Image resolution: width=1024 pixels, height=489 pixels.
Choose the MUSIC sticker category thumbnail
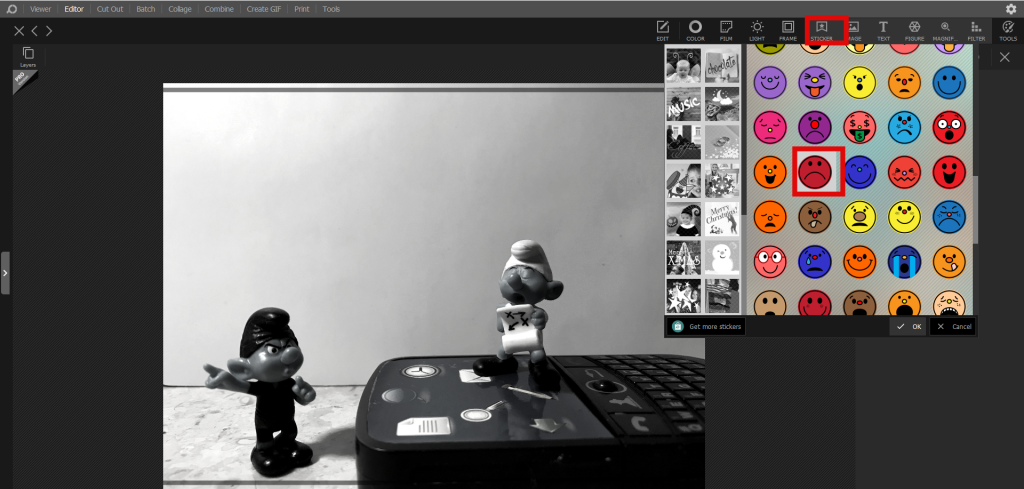[x=683, y=104]
